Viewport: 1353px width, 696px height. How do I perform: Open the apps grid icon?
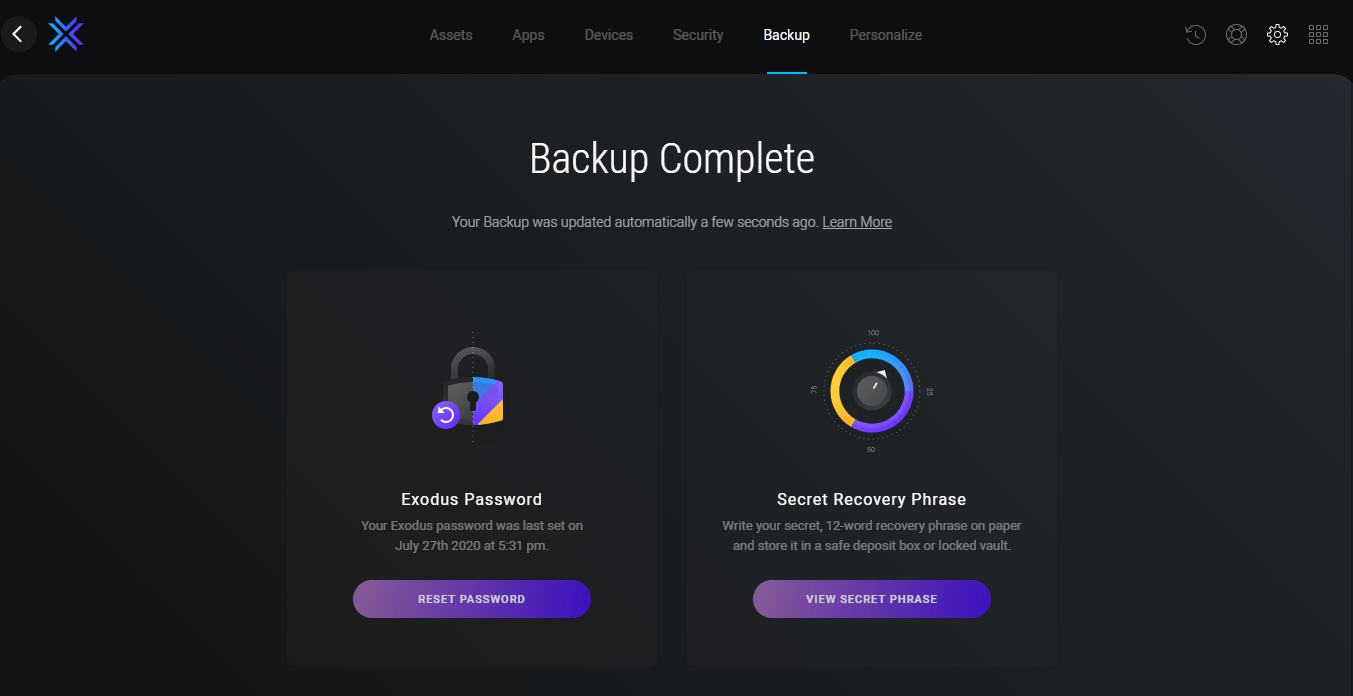(x=1318, y=35)
